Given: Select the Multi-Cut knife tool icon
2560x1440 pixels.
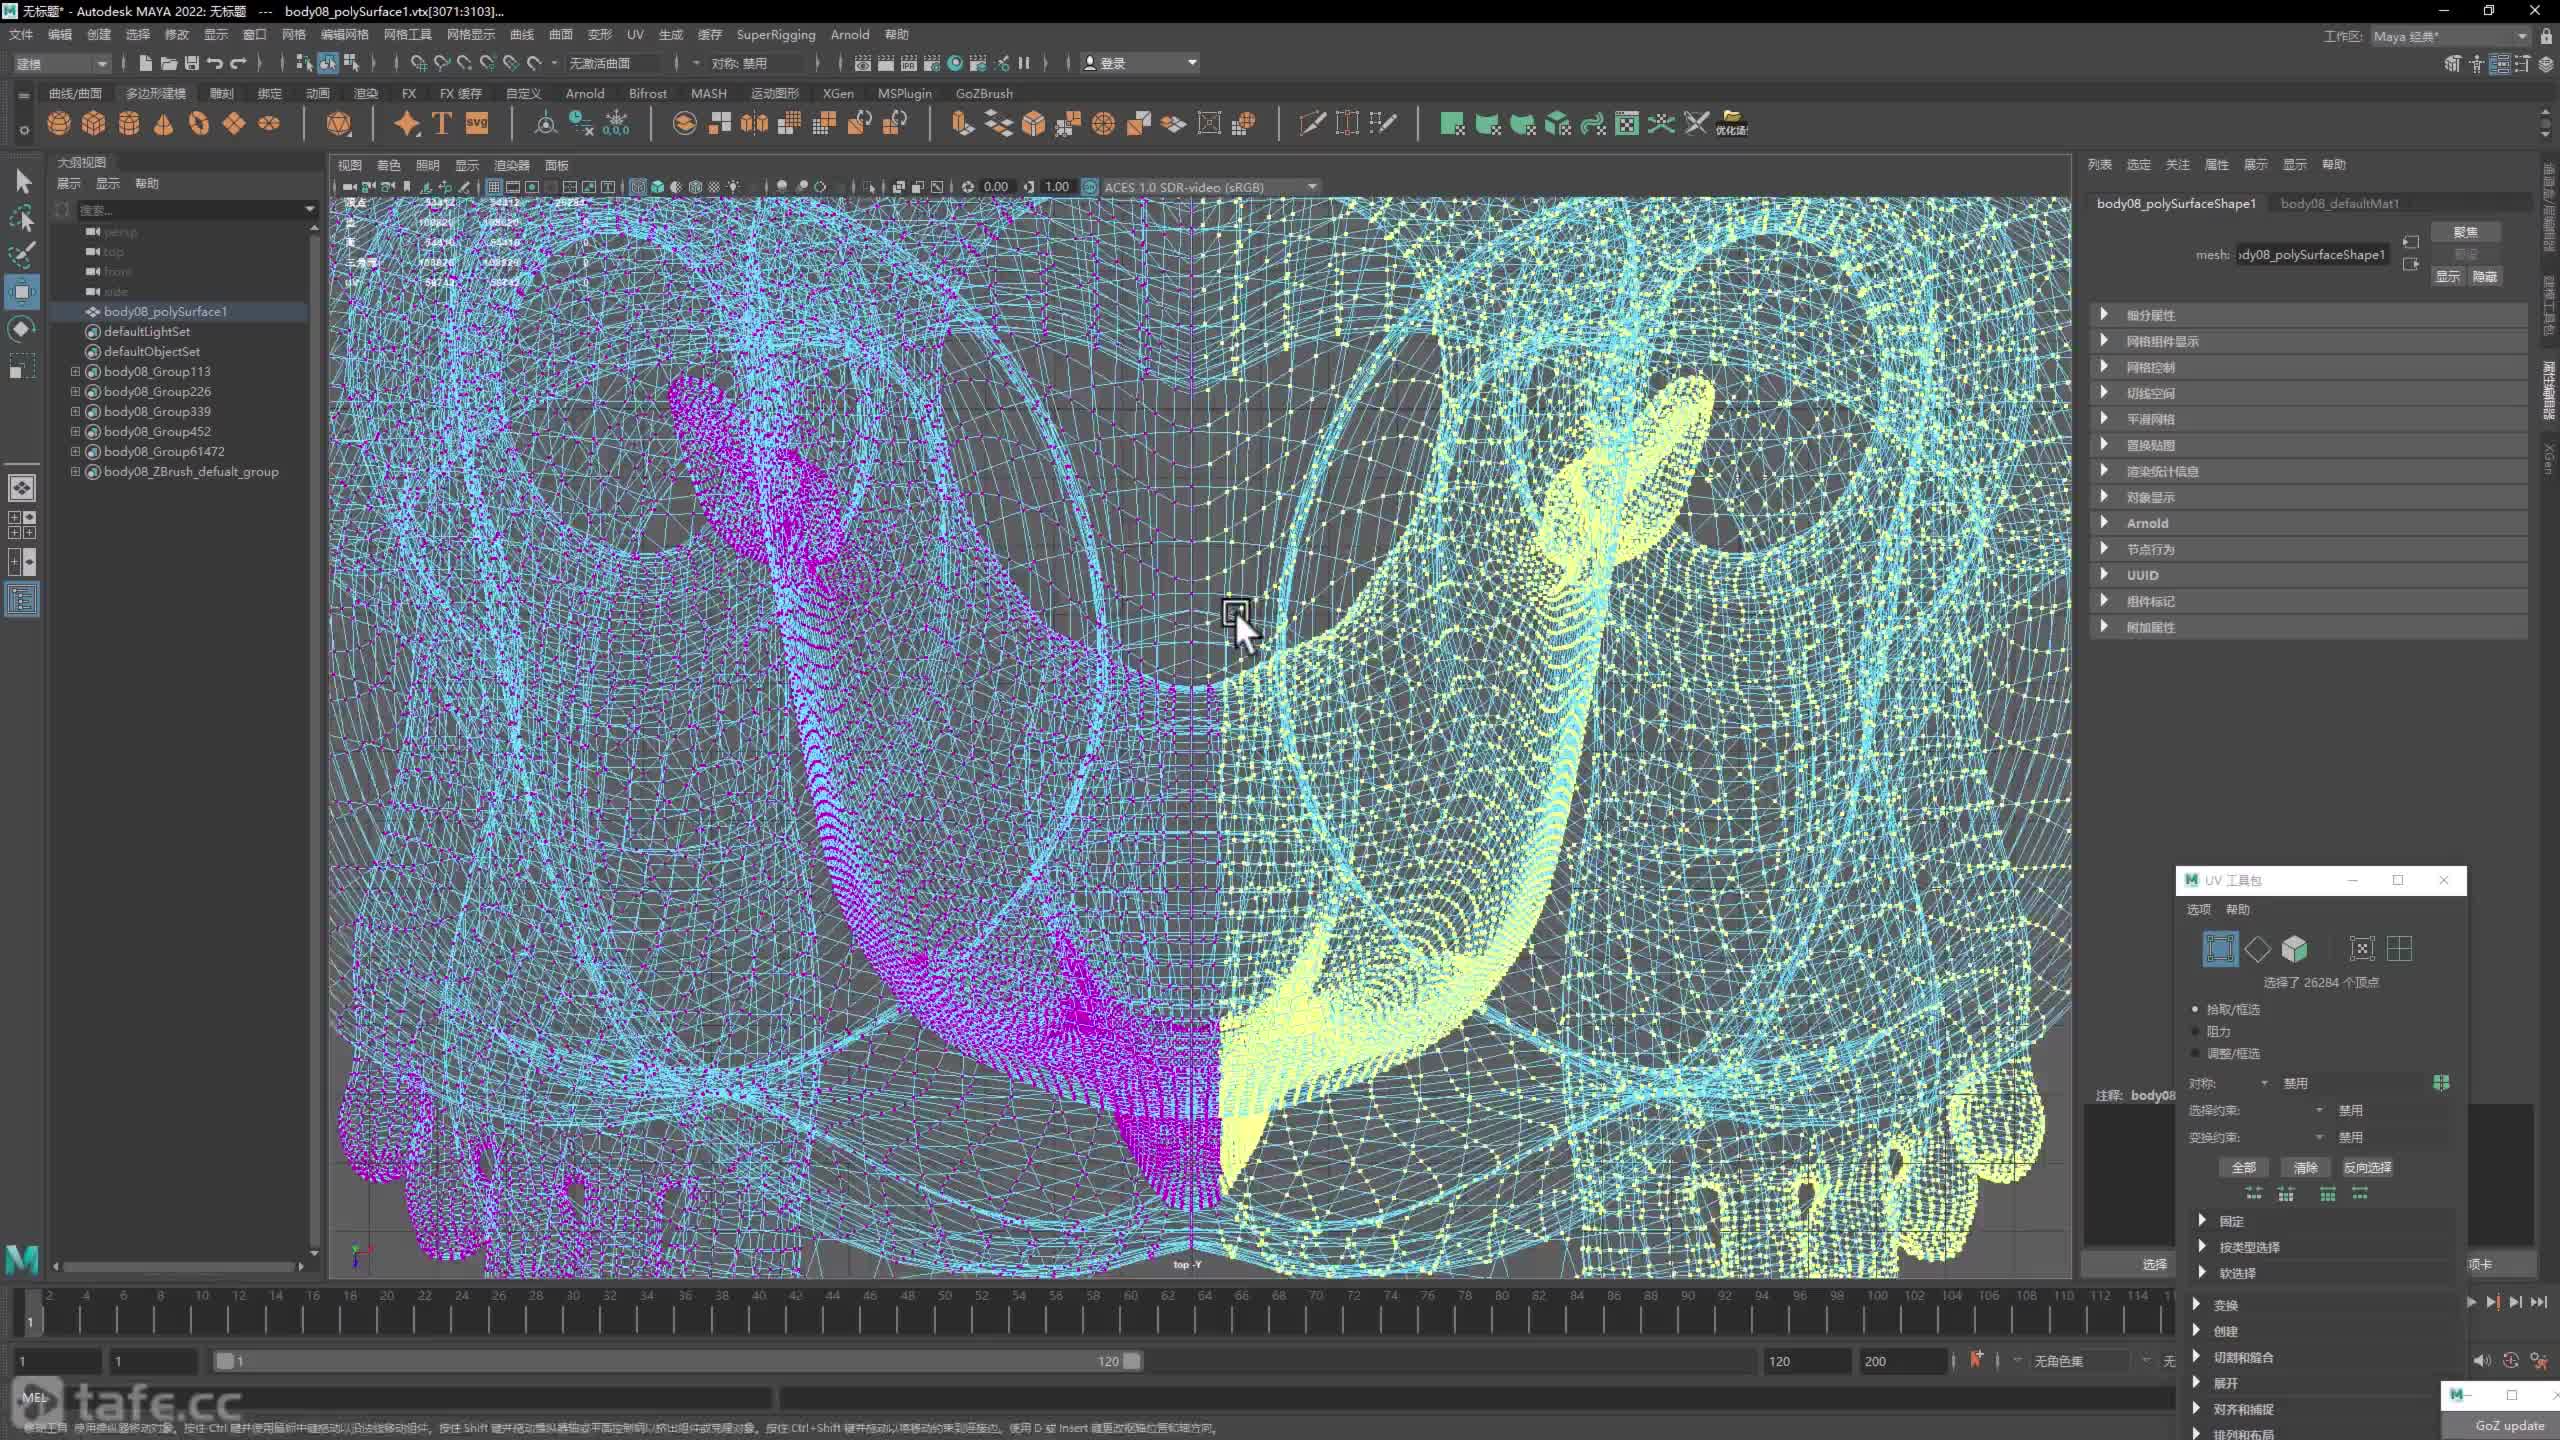Looking at the screenshot, I should (x=1311, y=124).
